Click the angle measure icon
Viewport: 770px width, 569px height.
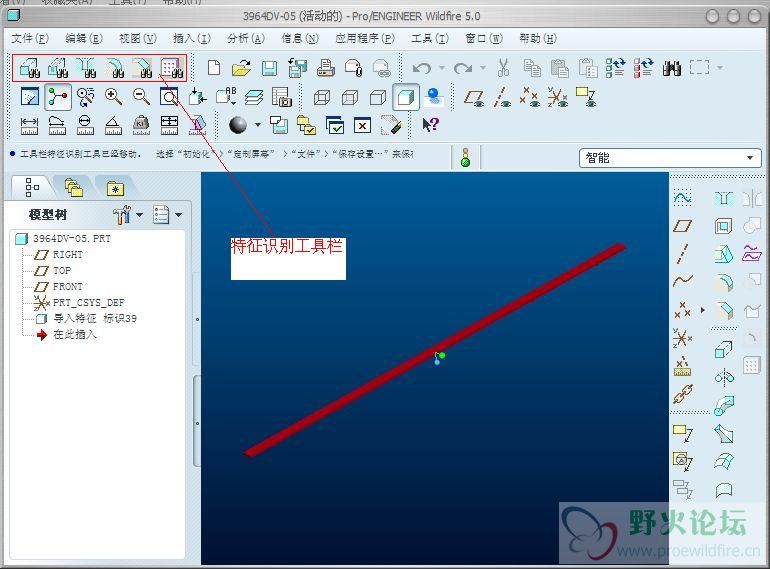[113, 125]
